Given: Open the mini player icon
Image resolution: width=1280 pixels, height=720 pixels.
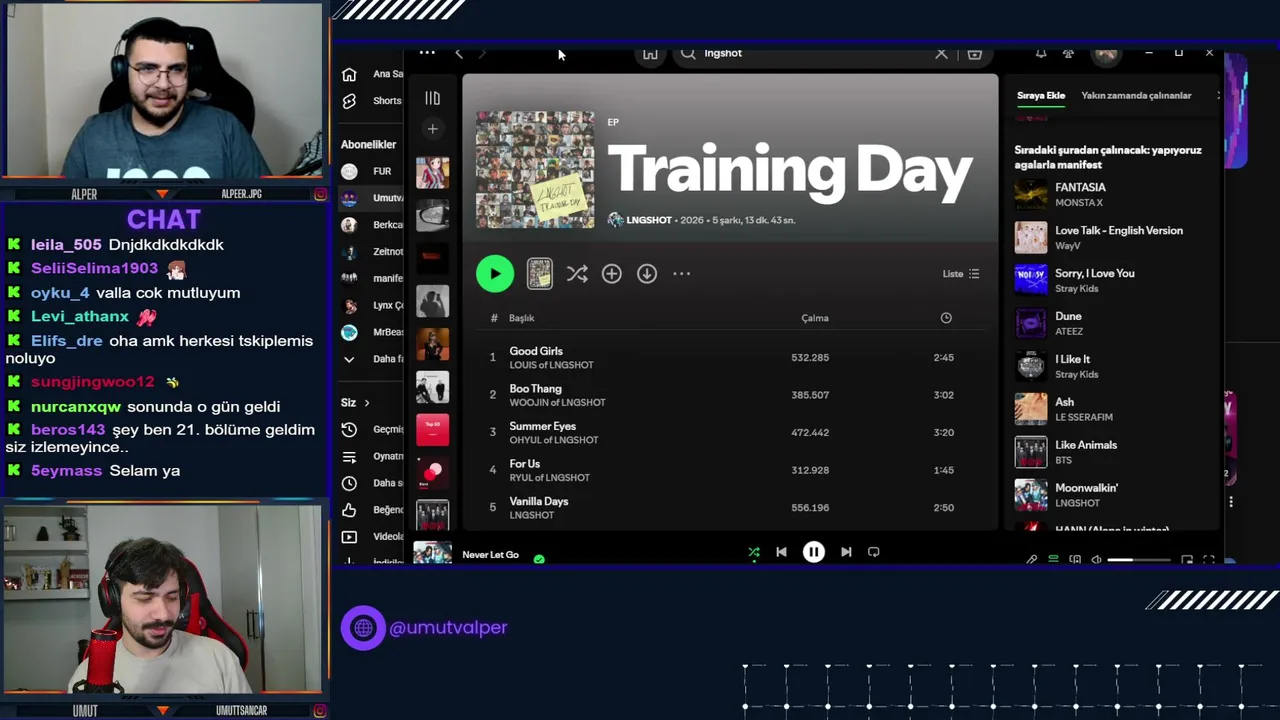Looking at the screenshot, I should [x=1187, y=560].
